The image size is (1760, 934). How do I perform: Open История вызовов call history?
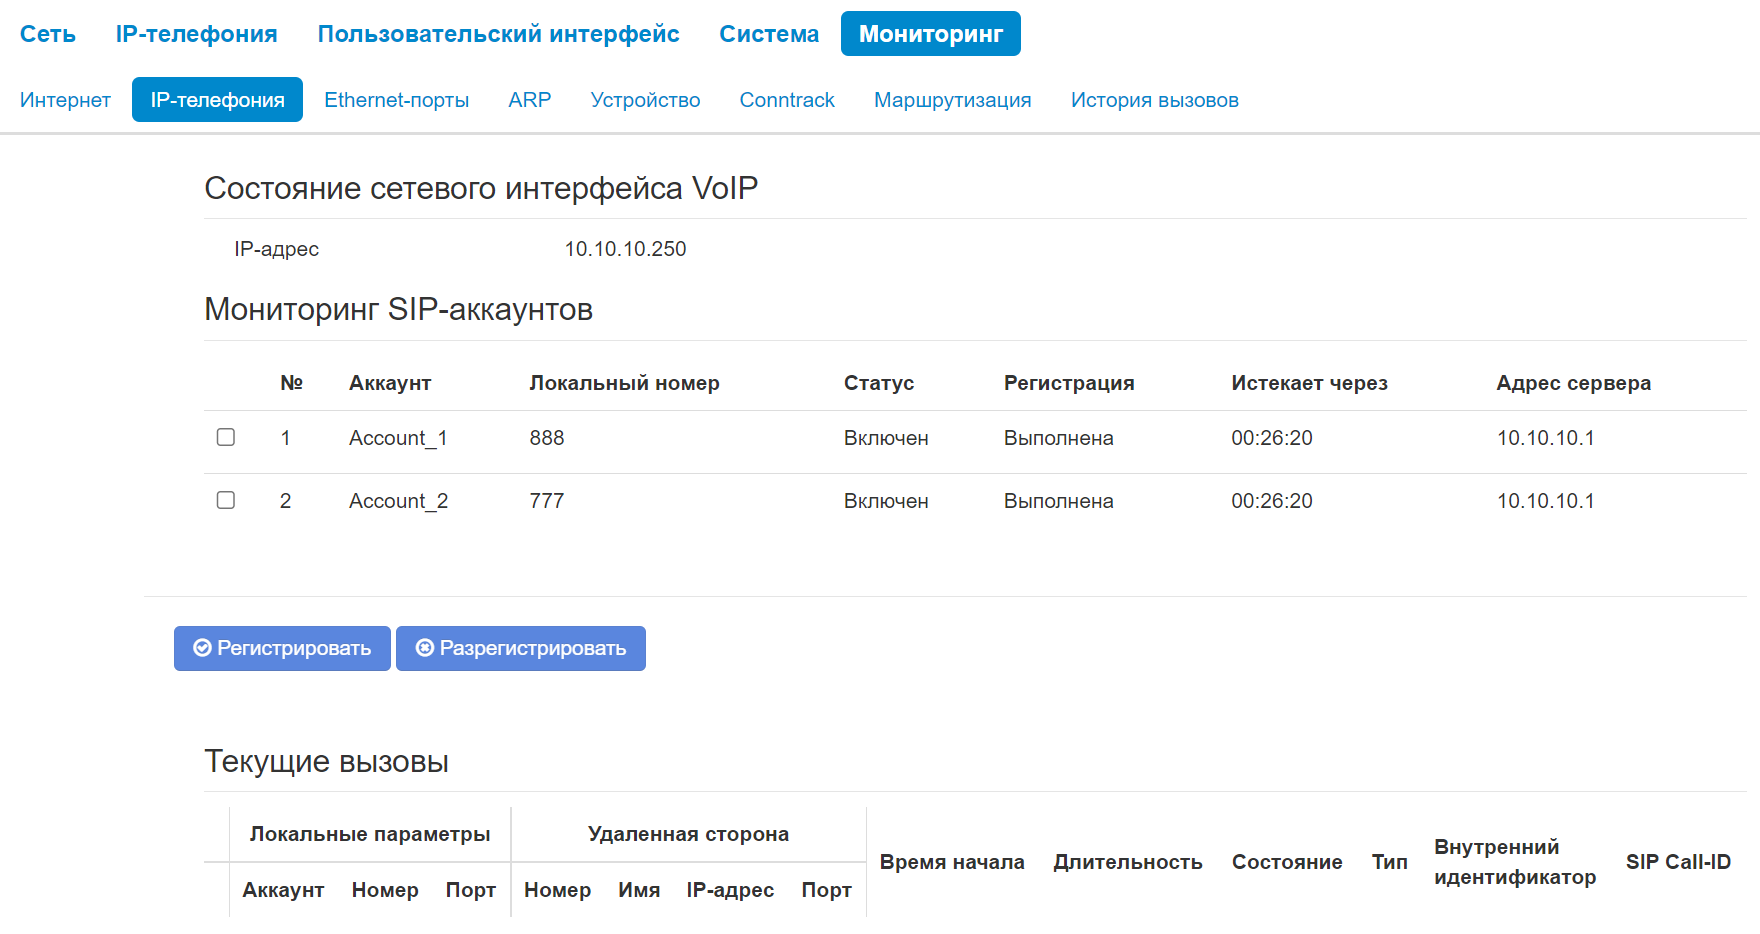1154,100
